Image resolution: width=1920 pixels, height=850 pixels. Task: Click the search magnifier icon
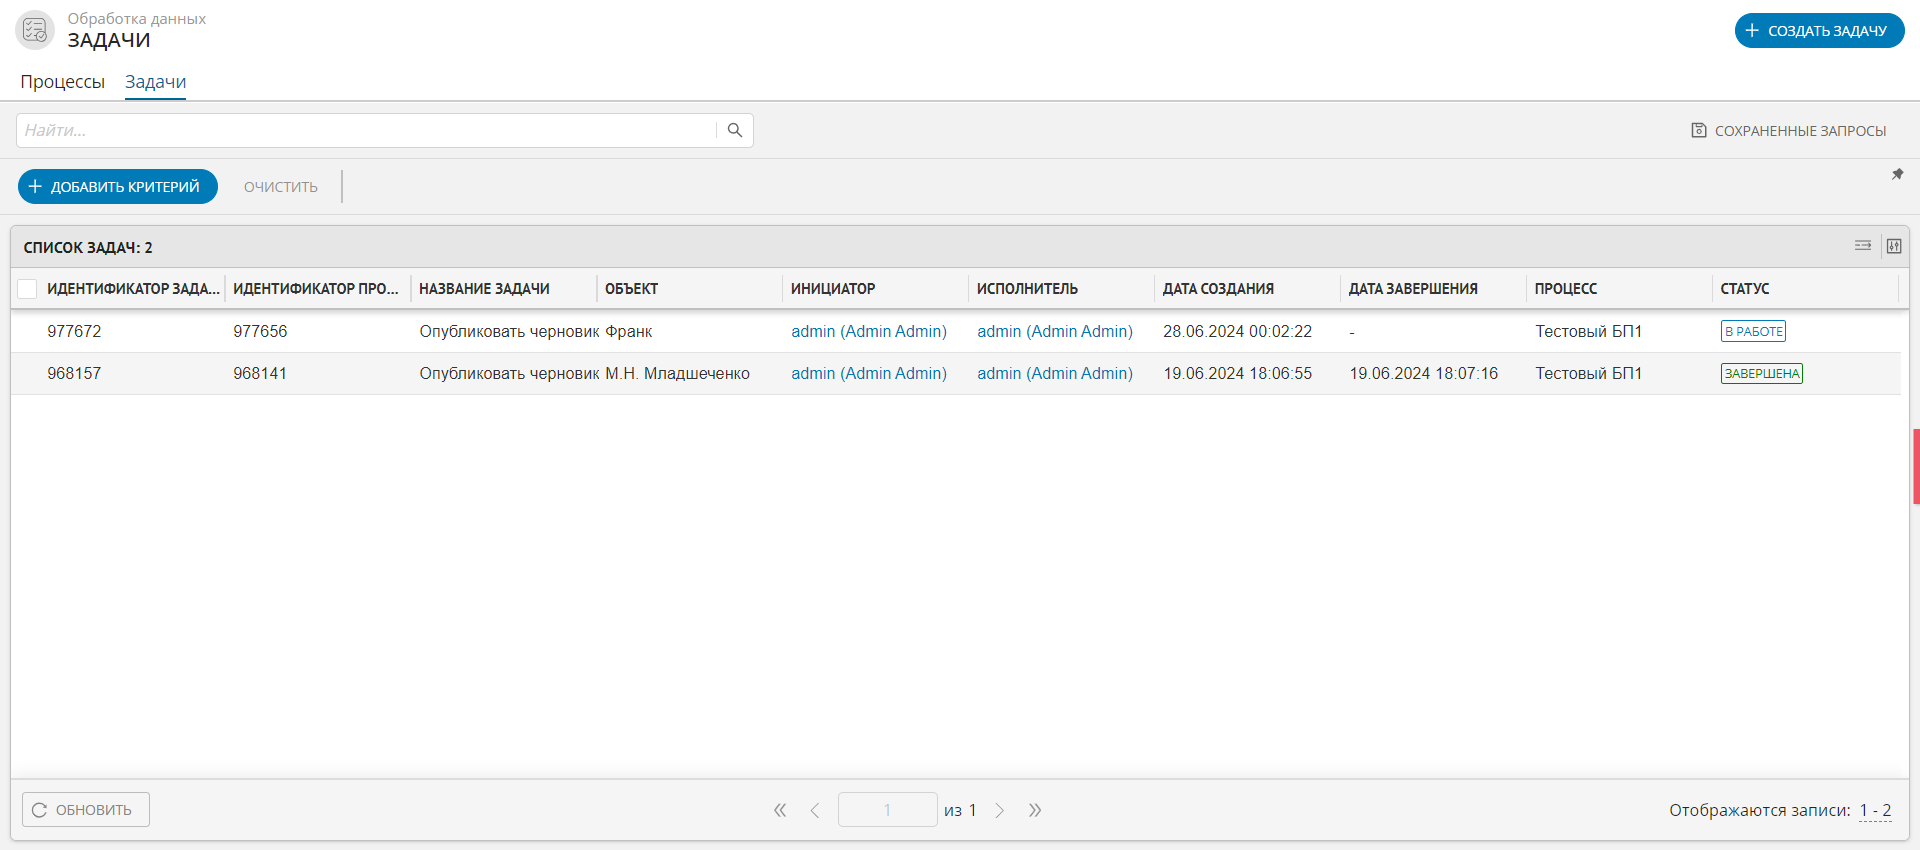[735, 130]
